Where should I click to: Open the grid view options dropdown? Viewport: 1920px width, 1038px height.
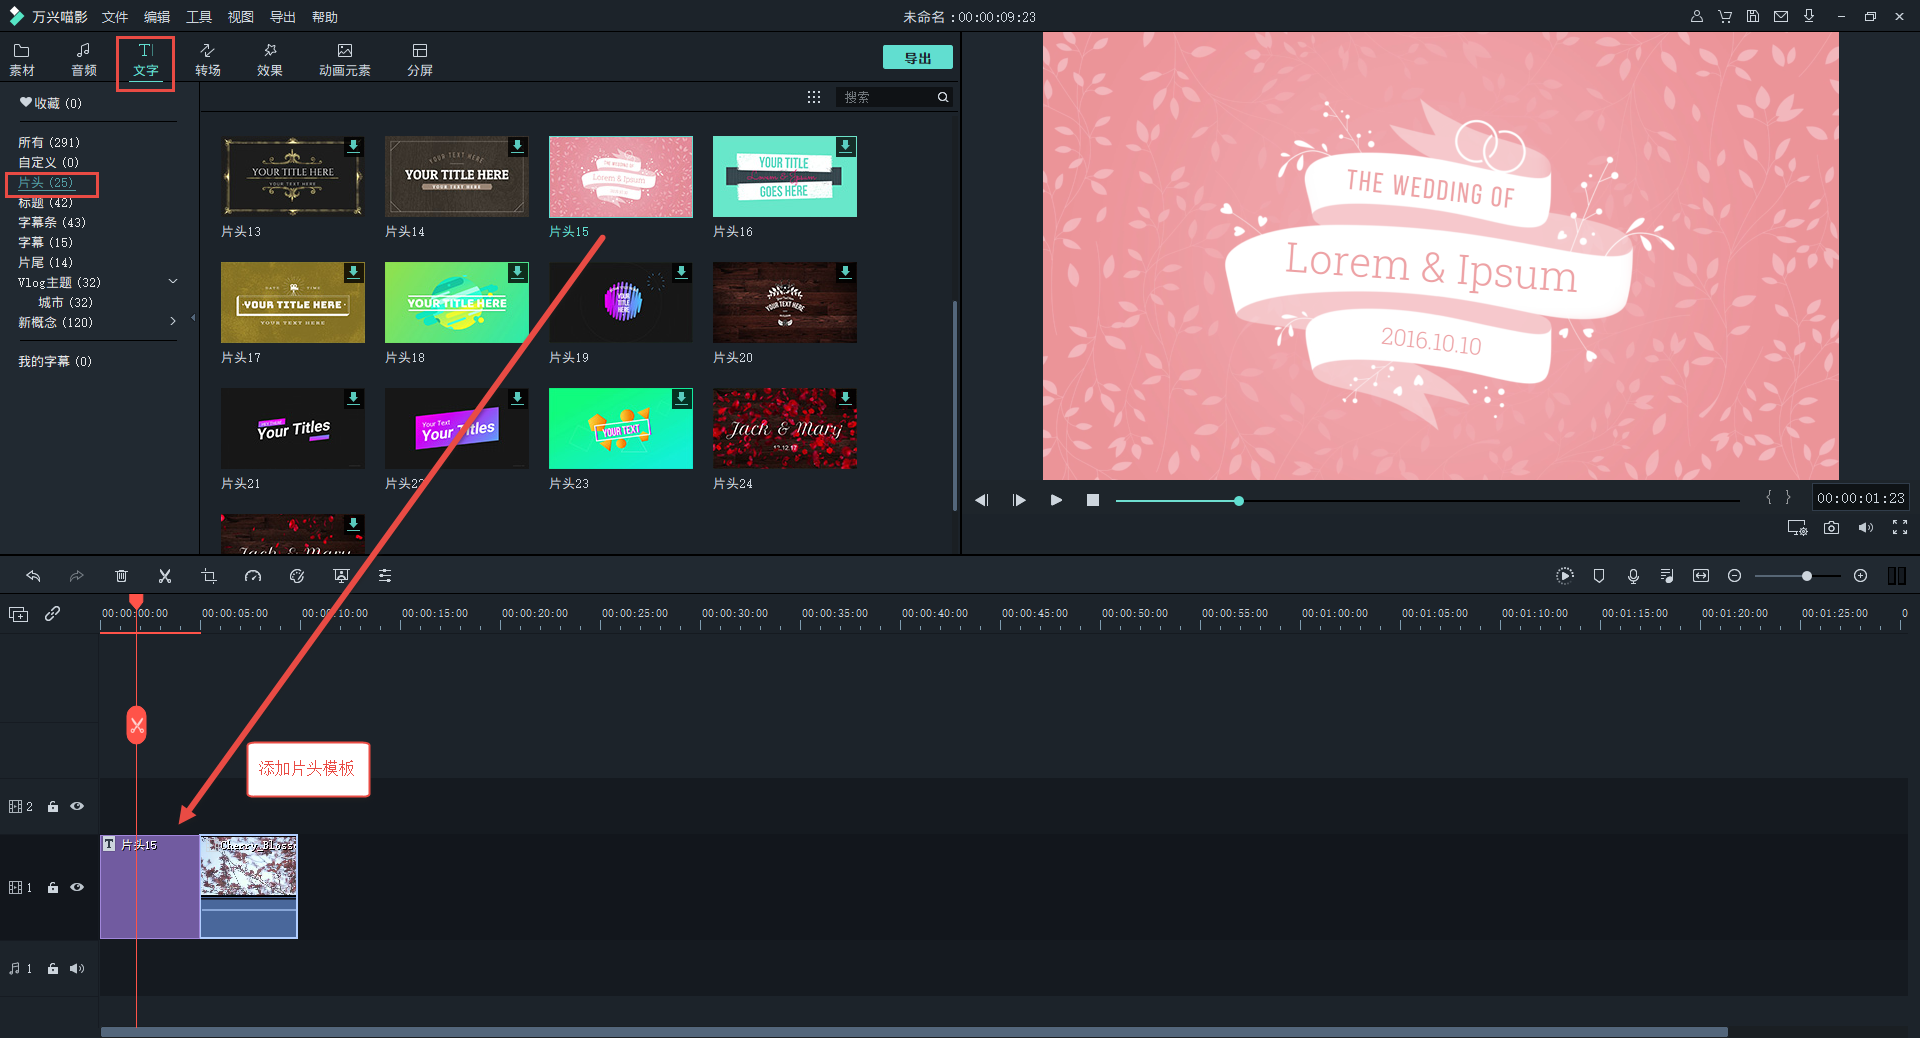coord(814,97)
